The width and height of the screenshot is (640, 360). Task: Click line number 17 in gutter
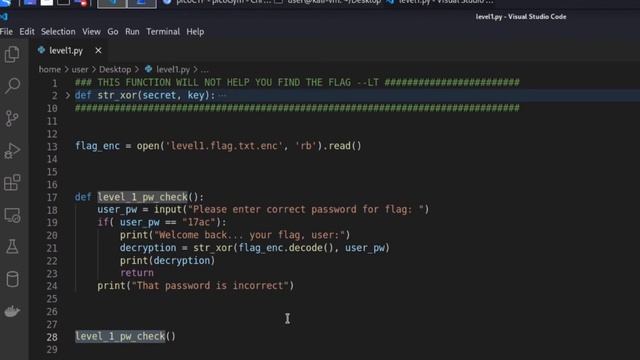pyautogui.click(x=52, y=198)
